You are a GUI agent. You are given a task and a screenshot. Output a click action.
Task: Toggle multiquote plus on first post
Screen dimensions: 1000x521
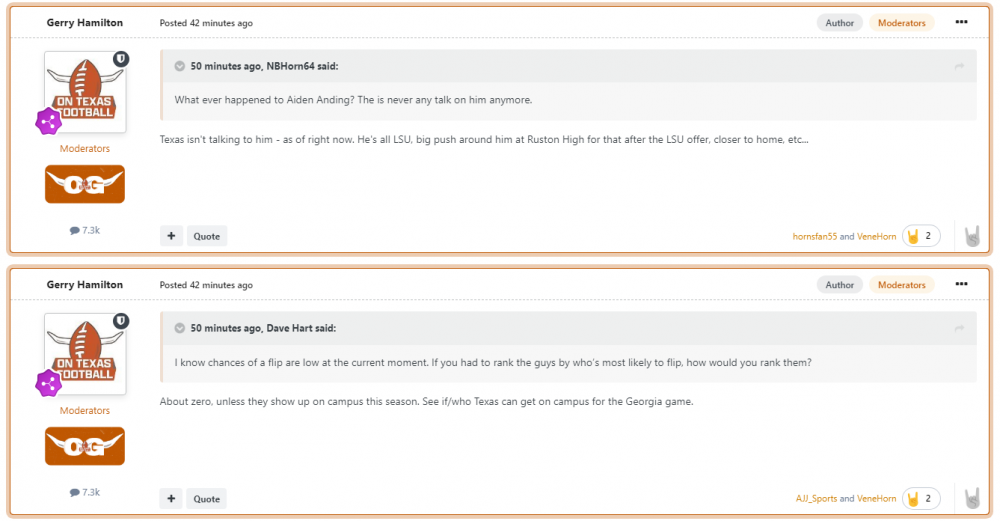(x=171, y=236)
